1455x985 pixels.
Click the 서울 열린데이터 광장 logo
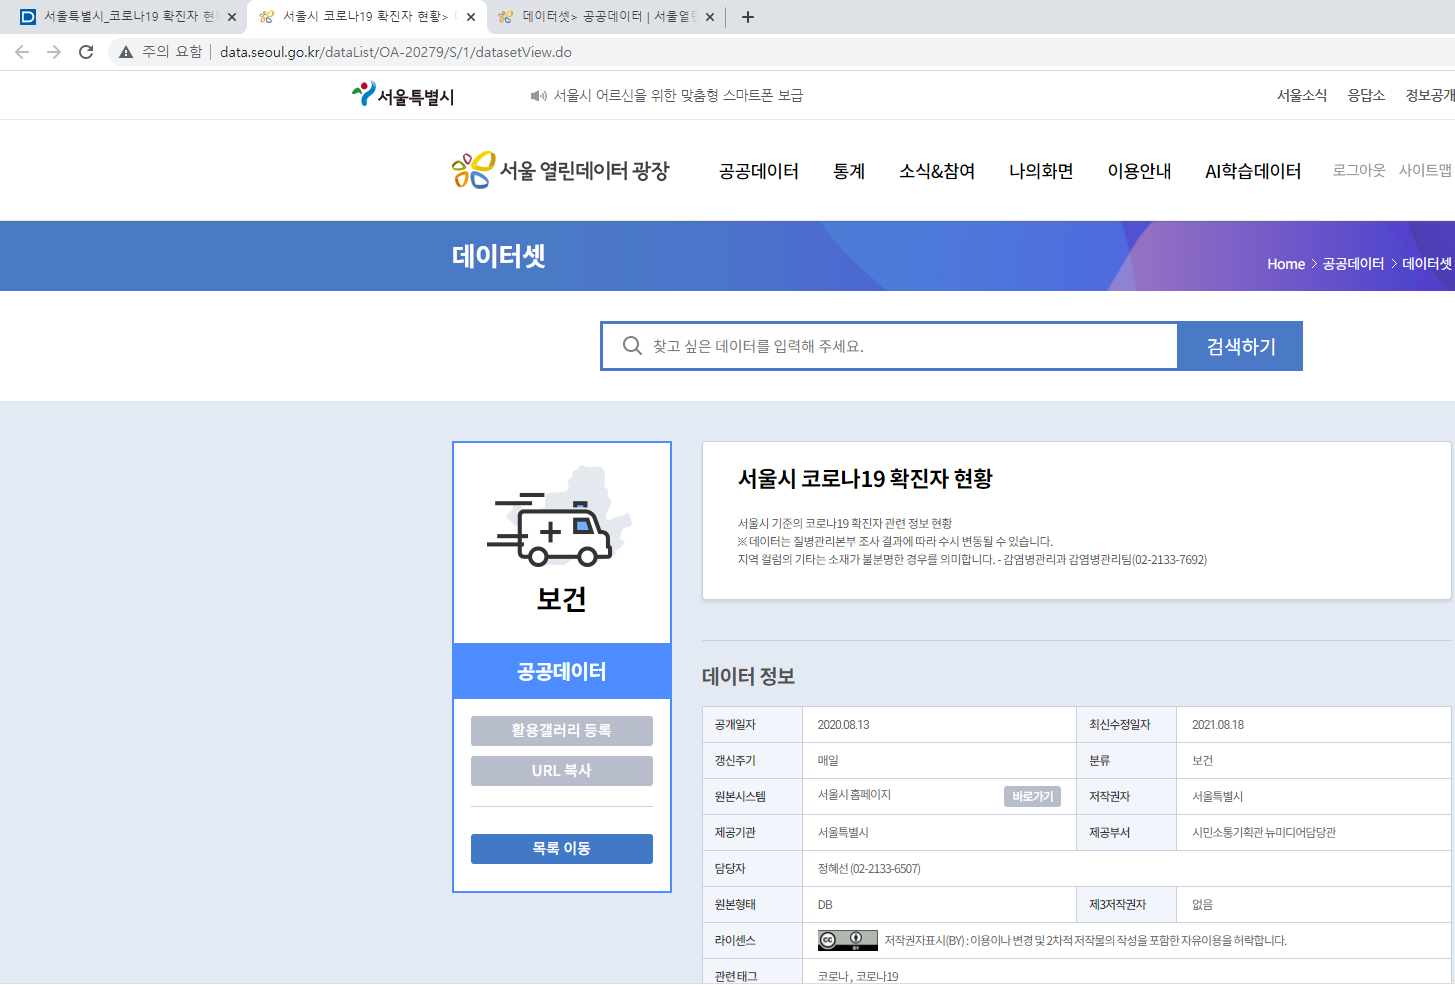tap(560, 170)
